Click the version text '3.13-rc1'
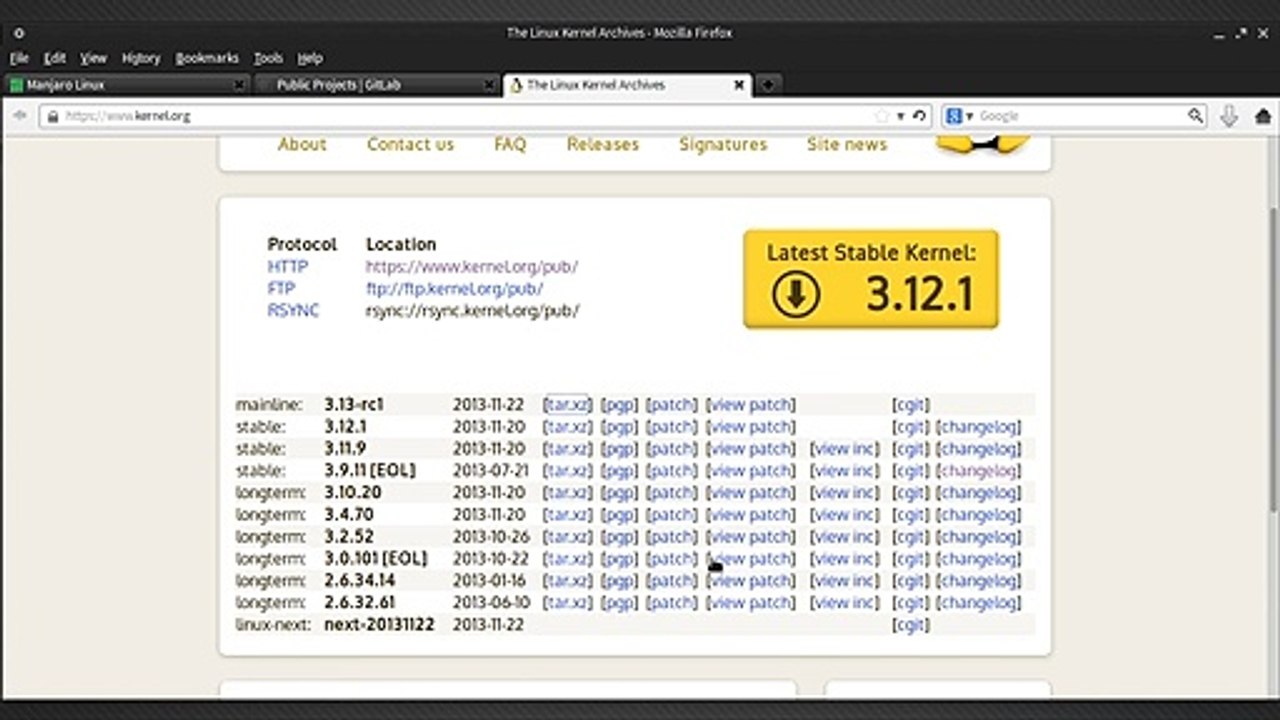This screenshot has width=1280, height=720. click(x=354, y=405)
